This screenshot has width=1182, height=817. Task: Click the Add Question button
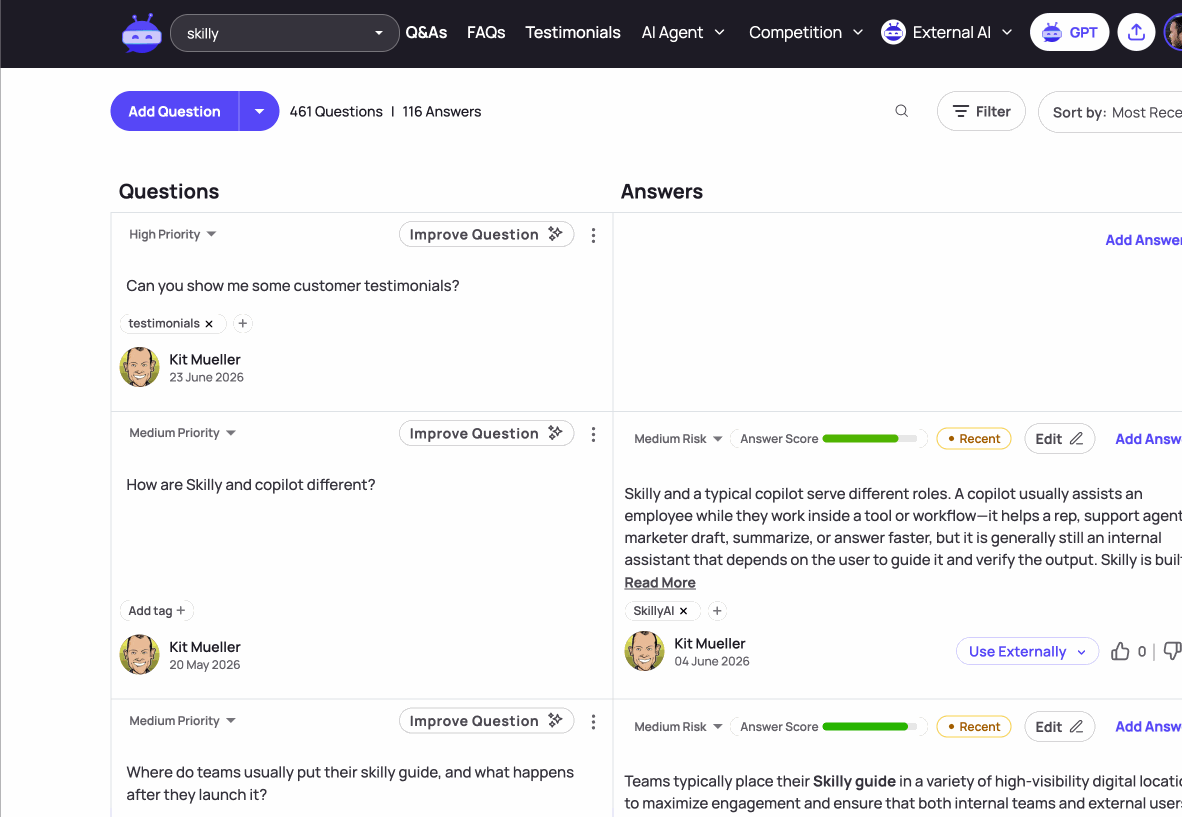point(174,112)
